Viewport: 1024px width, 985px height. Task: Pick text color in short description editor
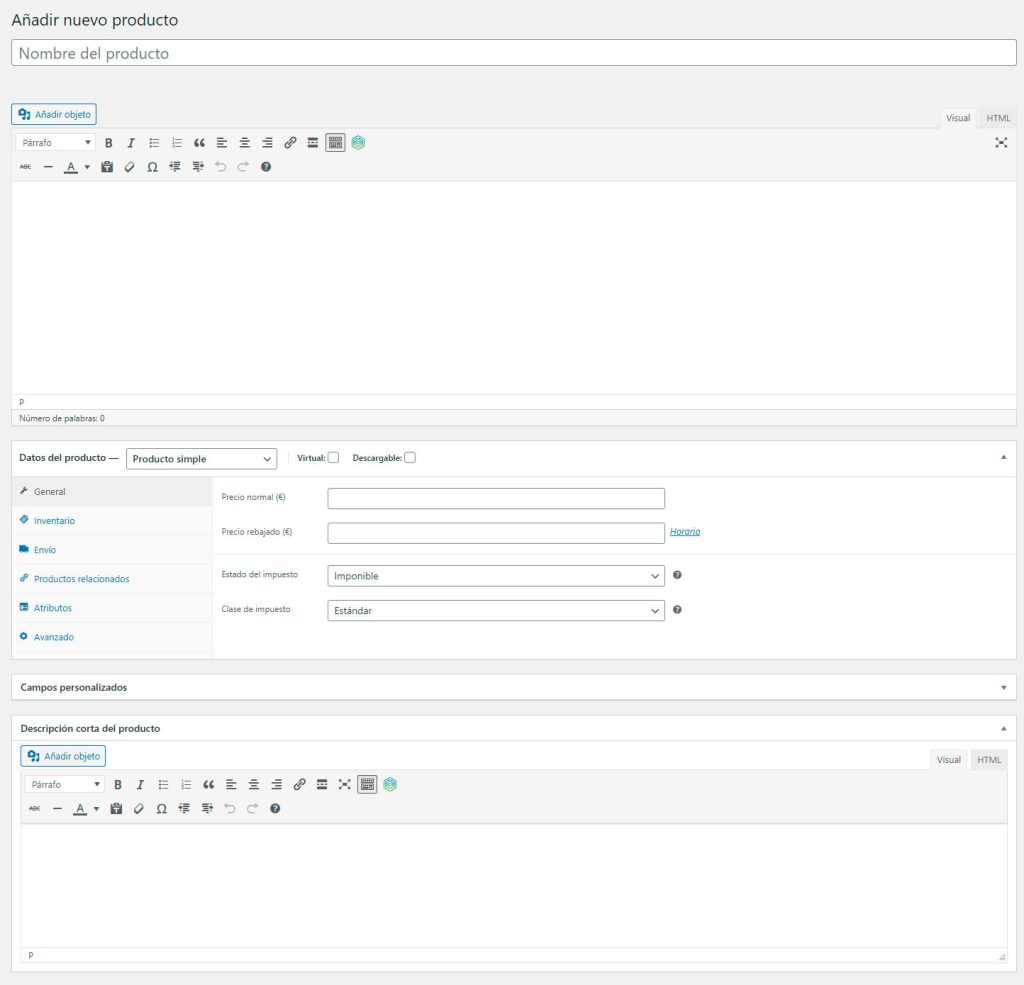coord(80,809)
